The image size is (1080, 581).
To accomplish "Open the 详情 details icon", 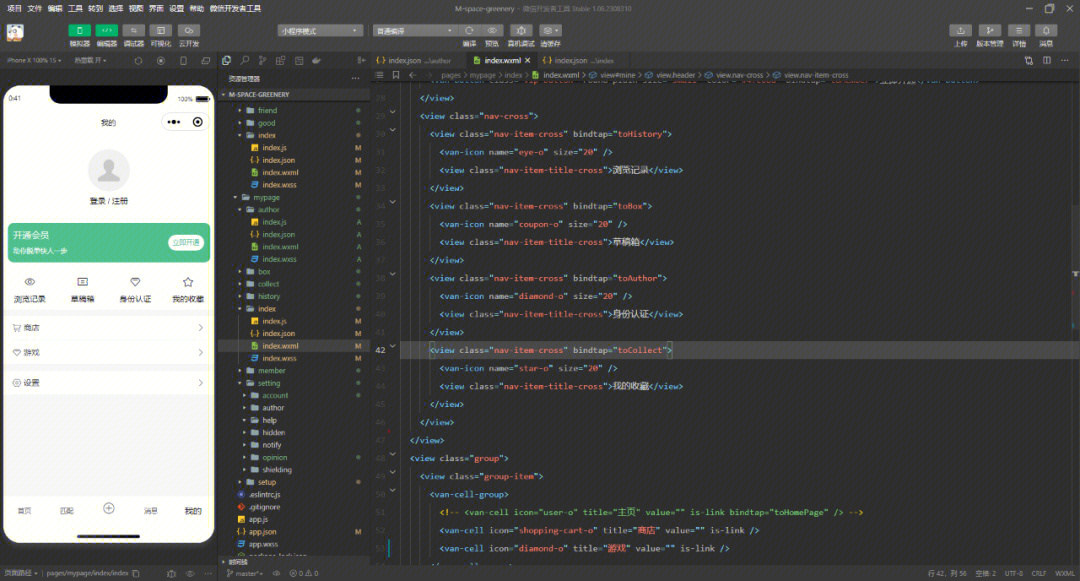I will point(1019,30).
